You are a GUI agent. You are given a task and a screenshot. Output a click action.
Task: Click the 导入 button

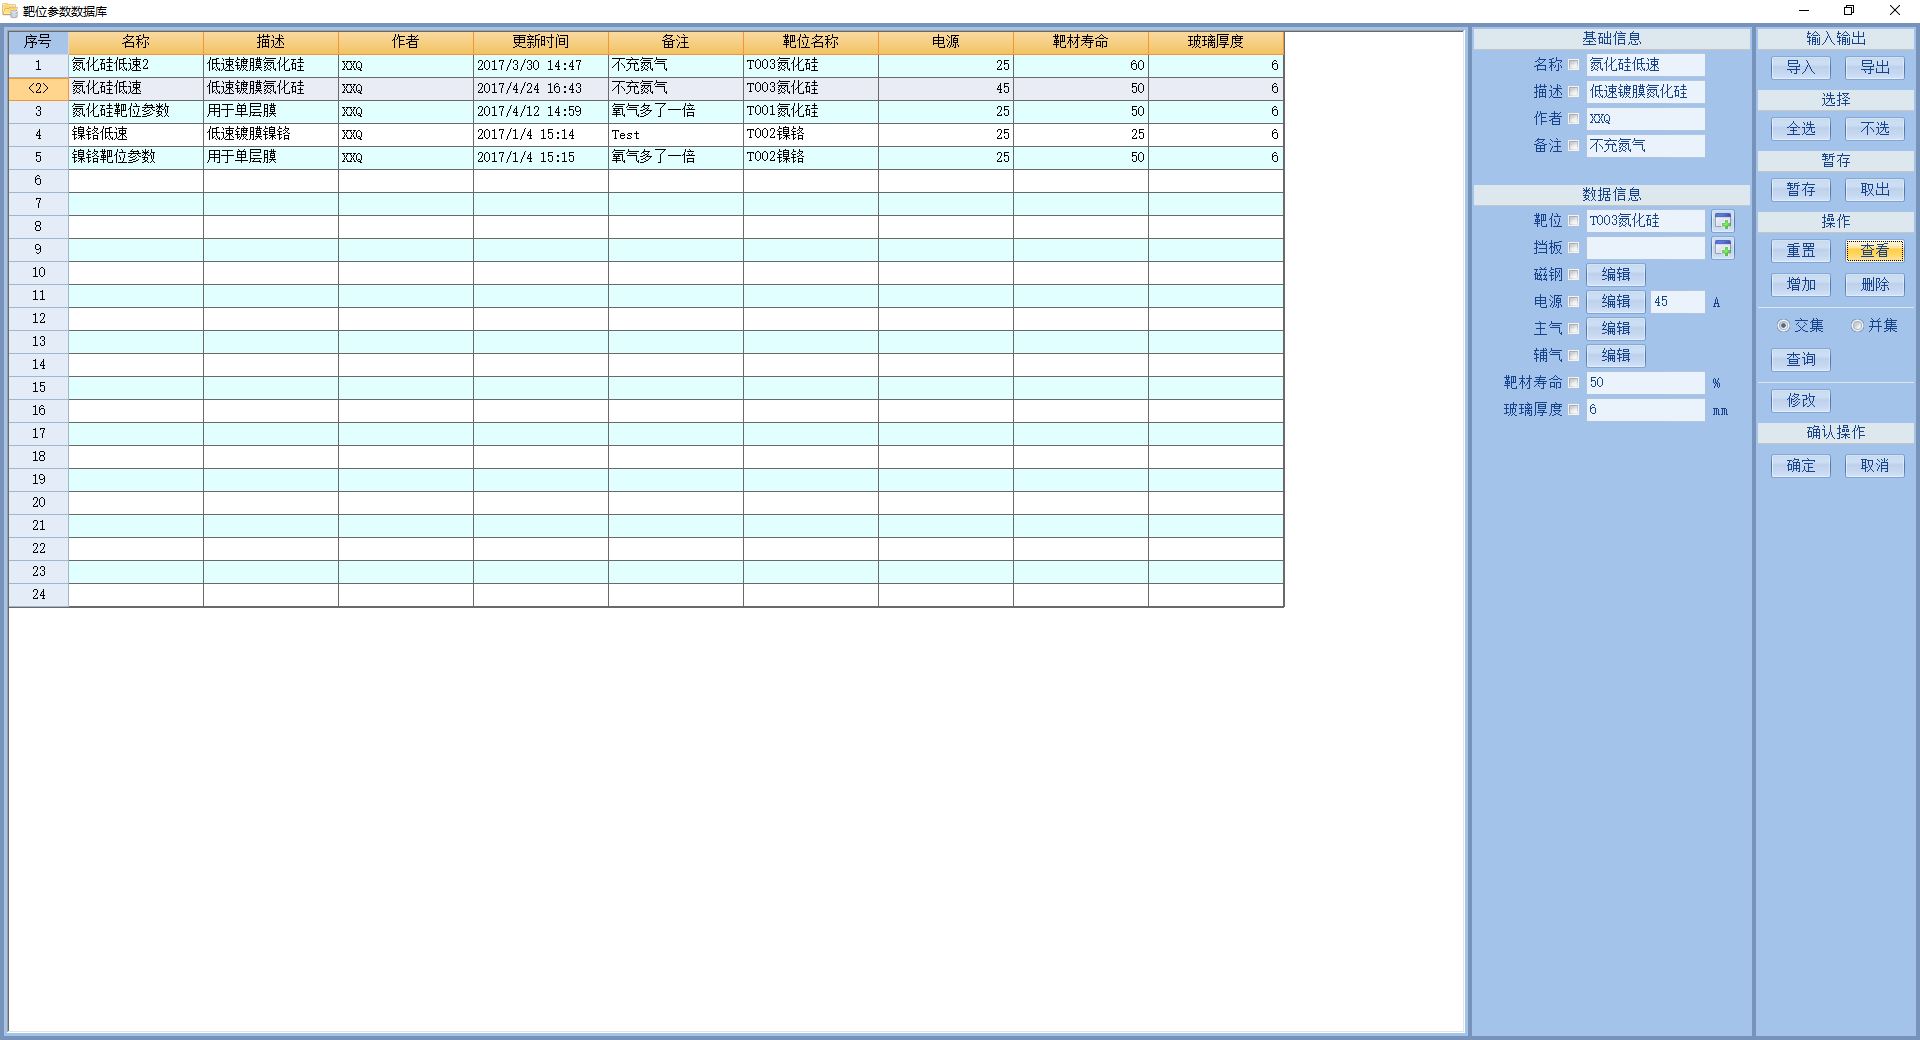click(1801, 68)
